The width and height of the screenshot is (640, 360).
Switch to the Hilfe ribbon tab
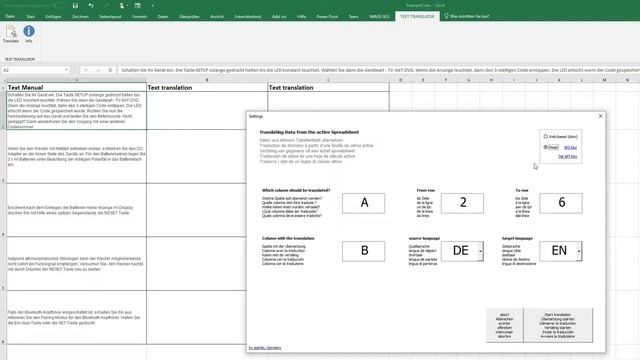pyautogui.click(x=302, y=16)
